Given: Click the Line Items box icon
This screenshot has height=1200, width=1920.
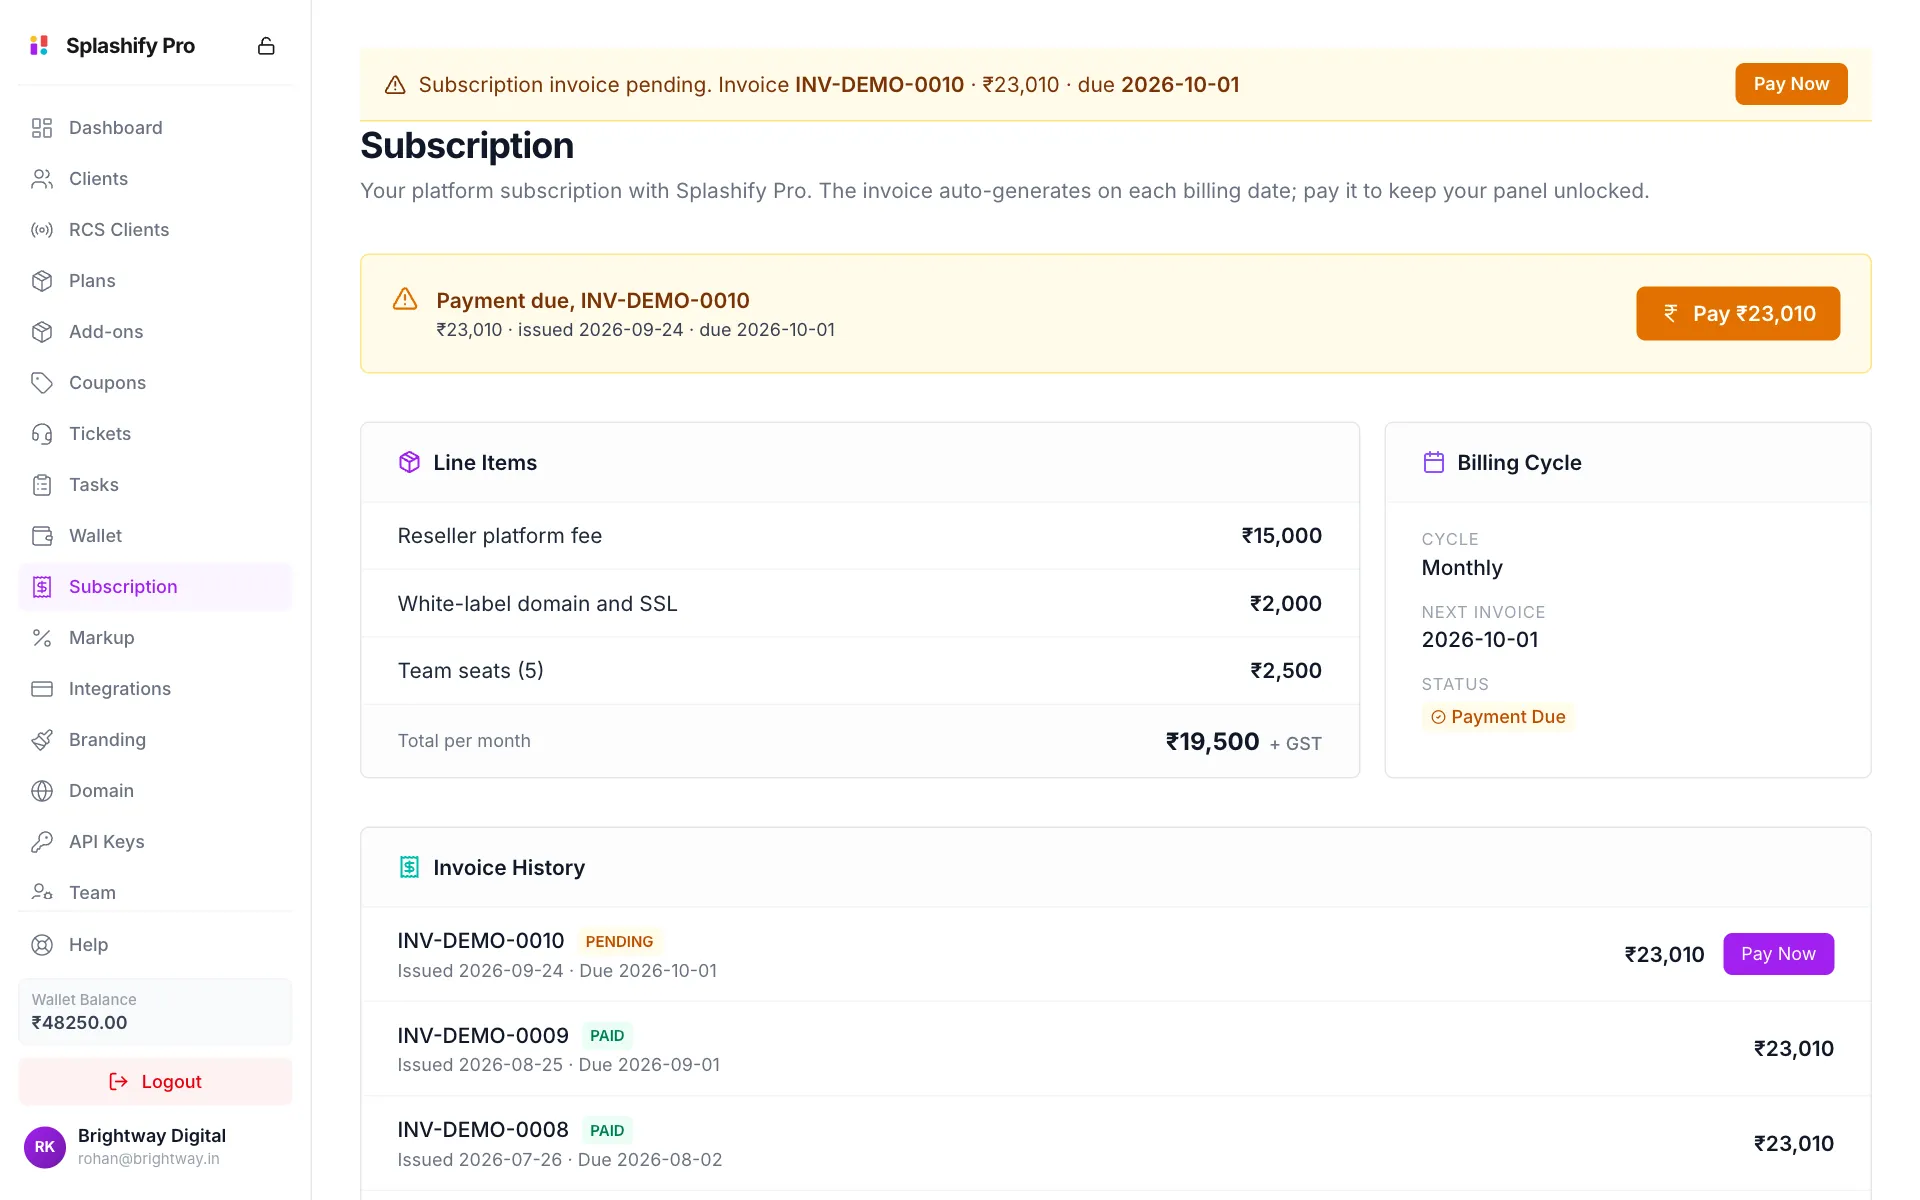Looking at the screenshot, I should pyautogui.click(x=409, y=462).
